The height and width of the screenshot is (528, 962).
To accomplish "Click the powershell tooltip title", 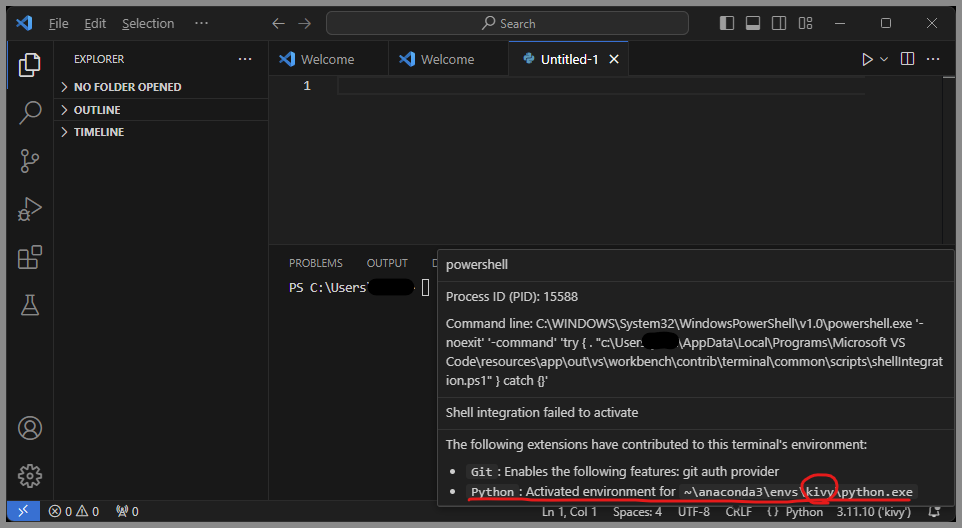I will tap(477, 265).
